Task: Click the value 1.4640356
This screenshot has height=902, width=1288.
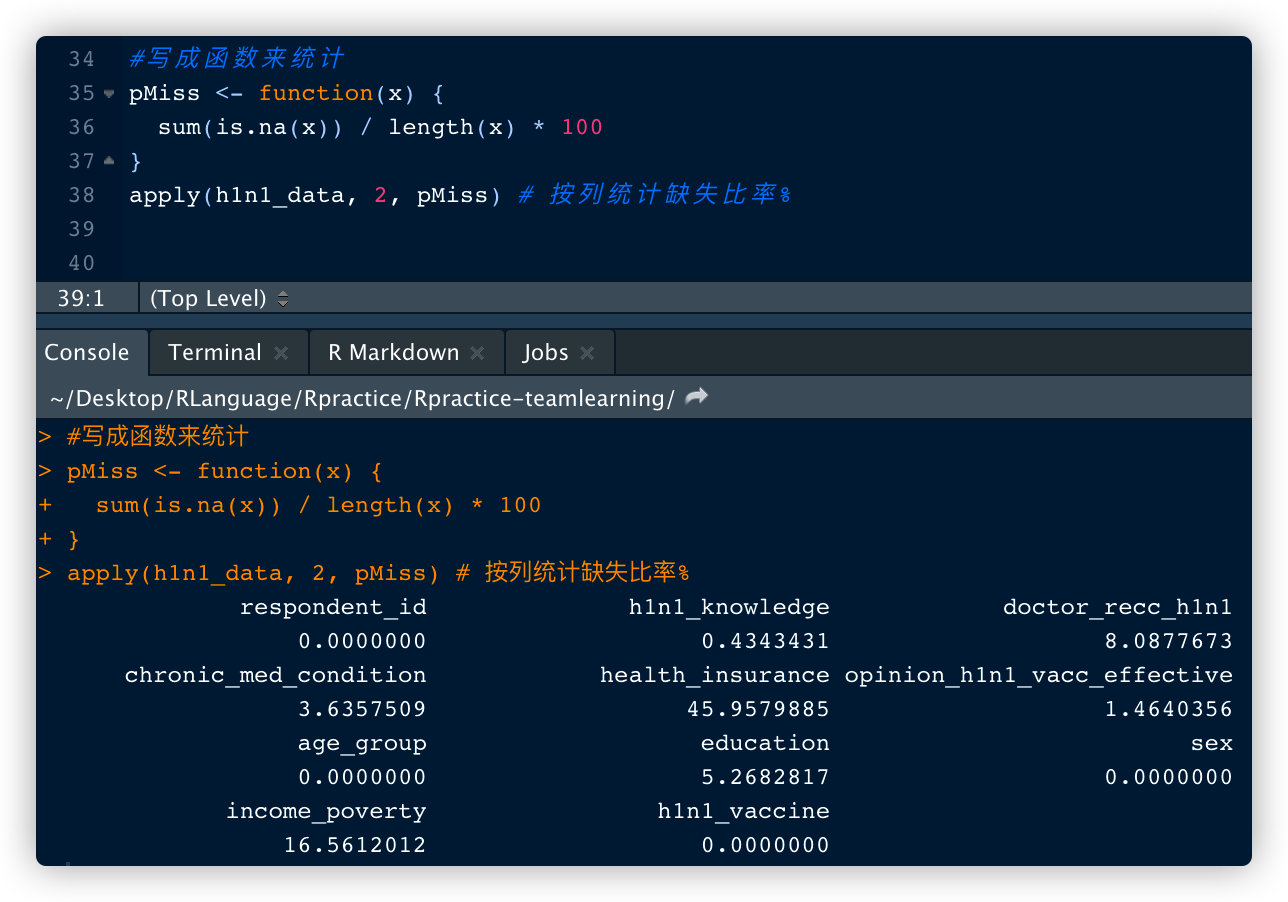Action: [x=1169, y=709]
